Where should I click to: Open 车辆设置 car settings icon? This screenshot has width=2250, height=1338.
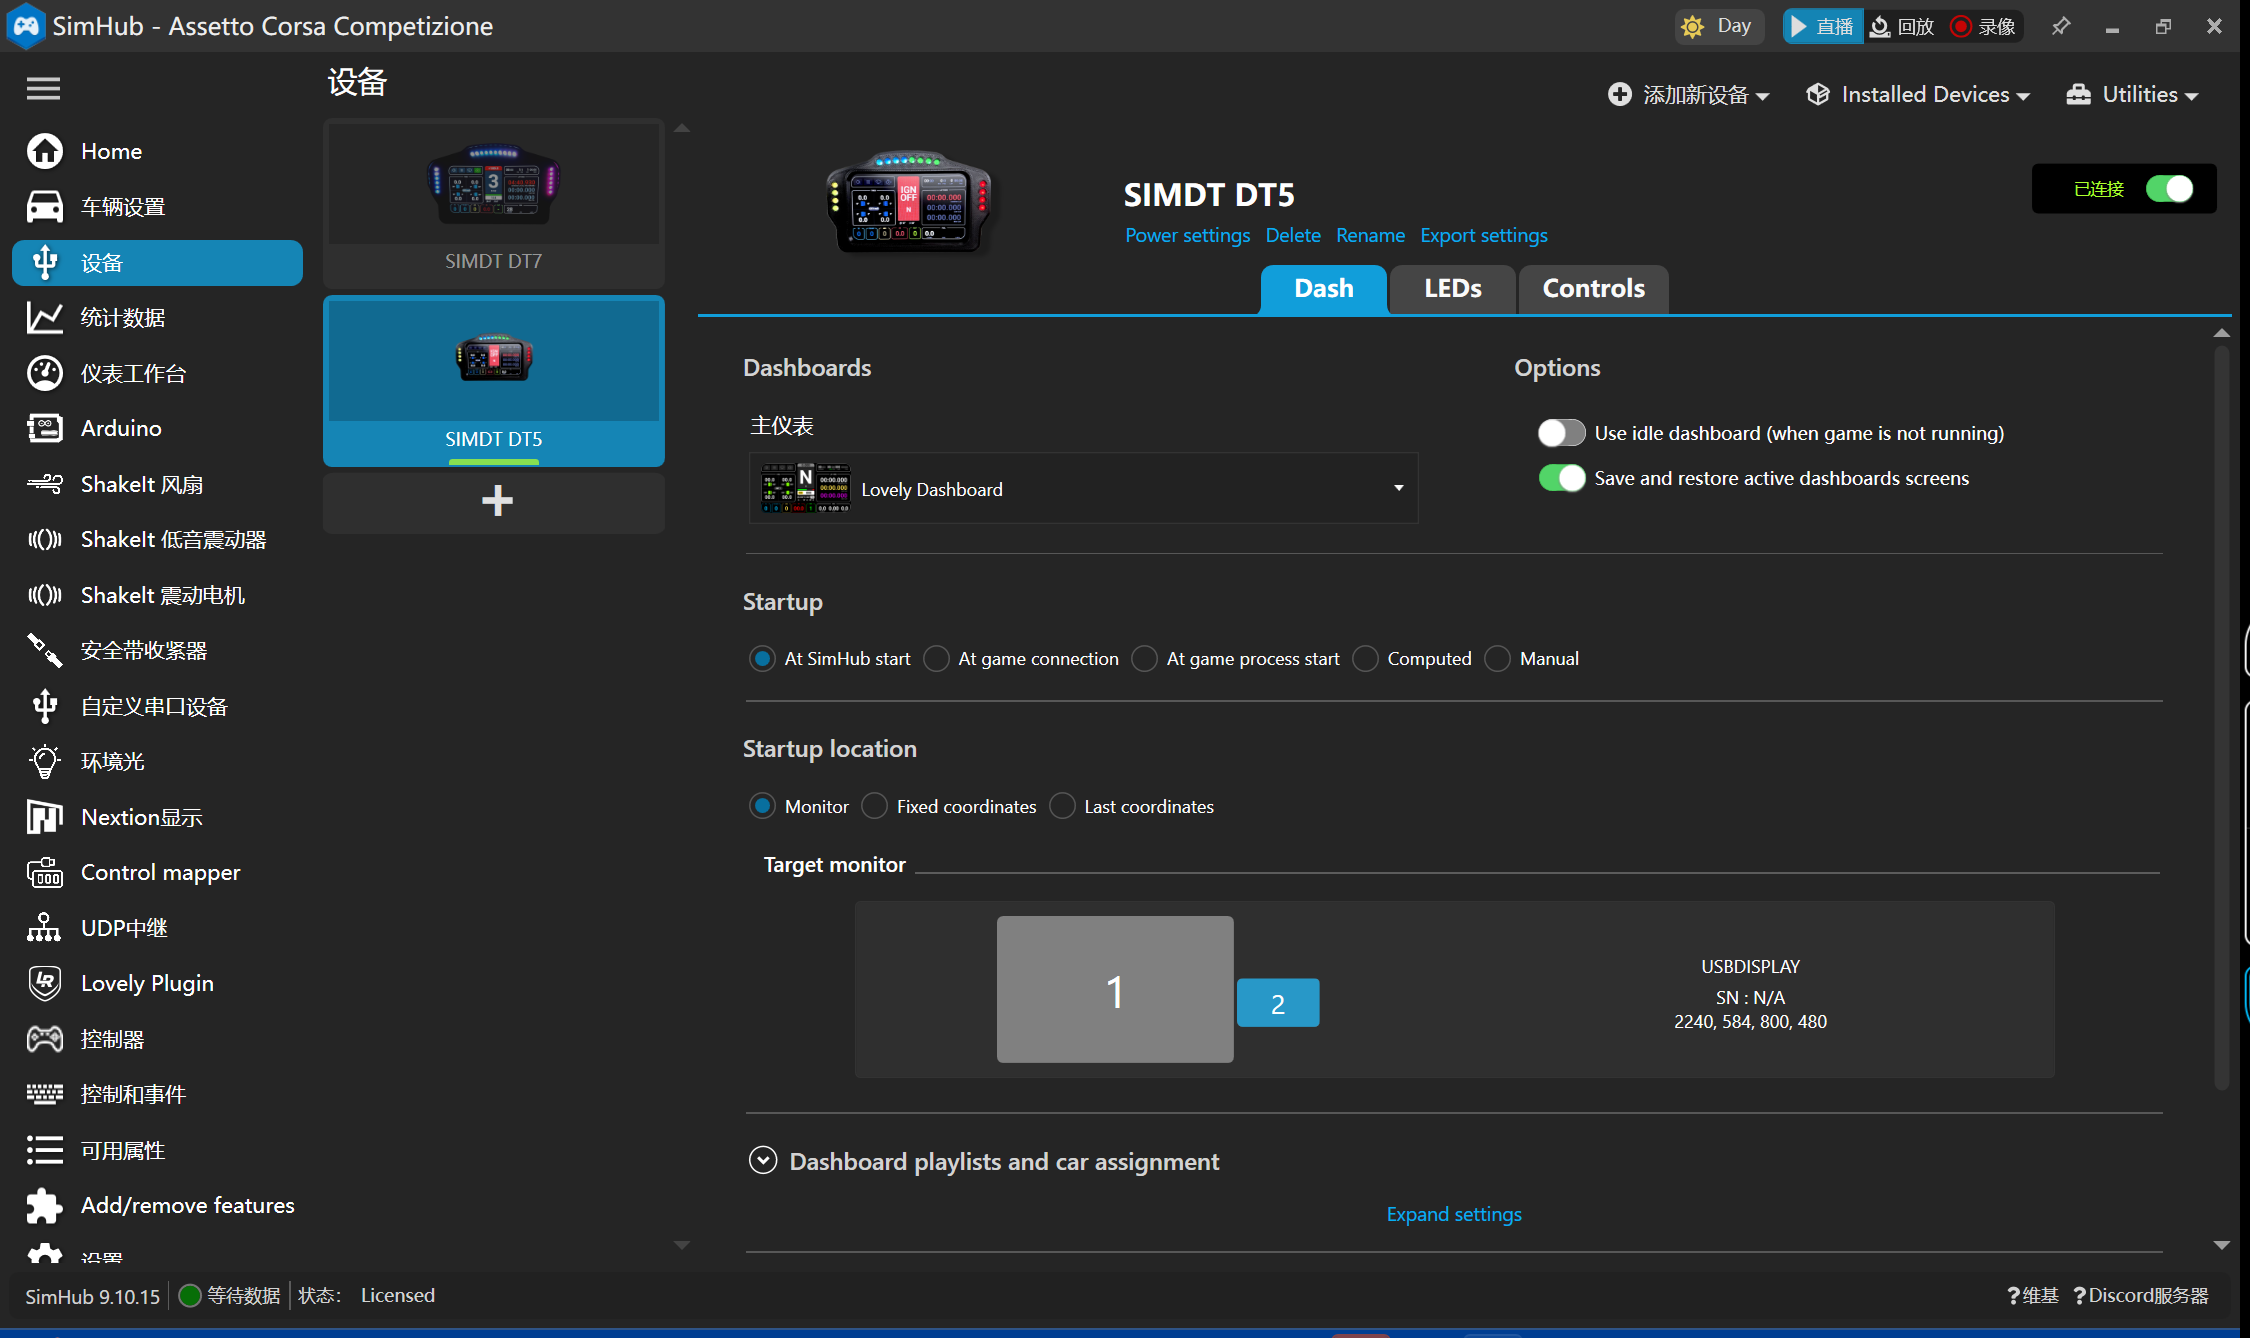pos(45,207)
